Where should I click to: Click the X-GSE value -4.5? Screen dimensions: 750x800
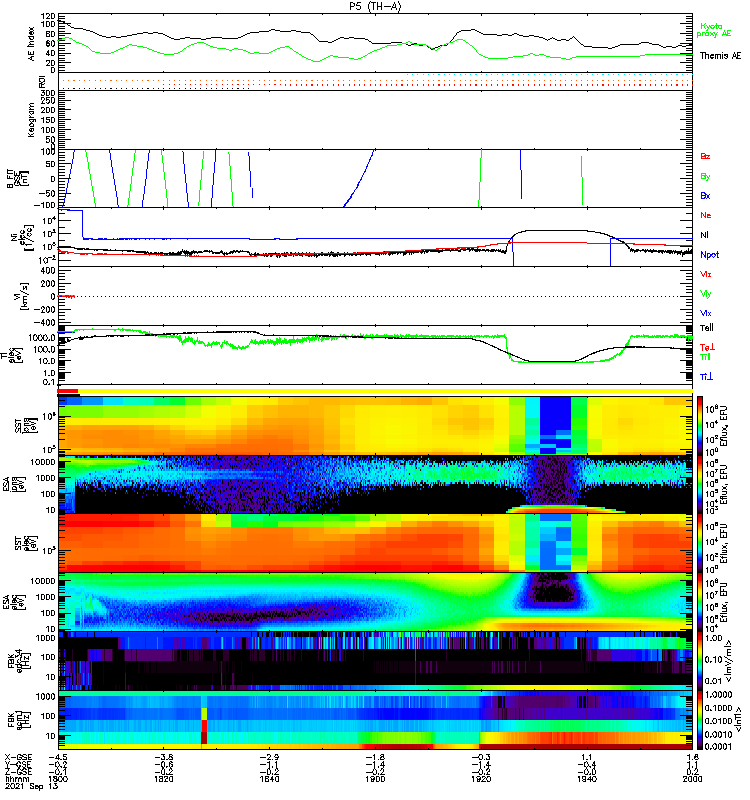(58, 758)
